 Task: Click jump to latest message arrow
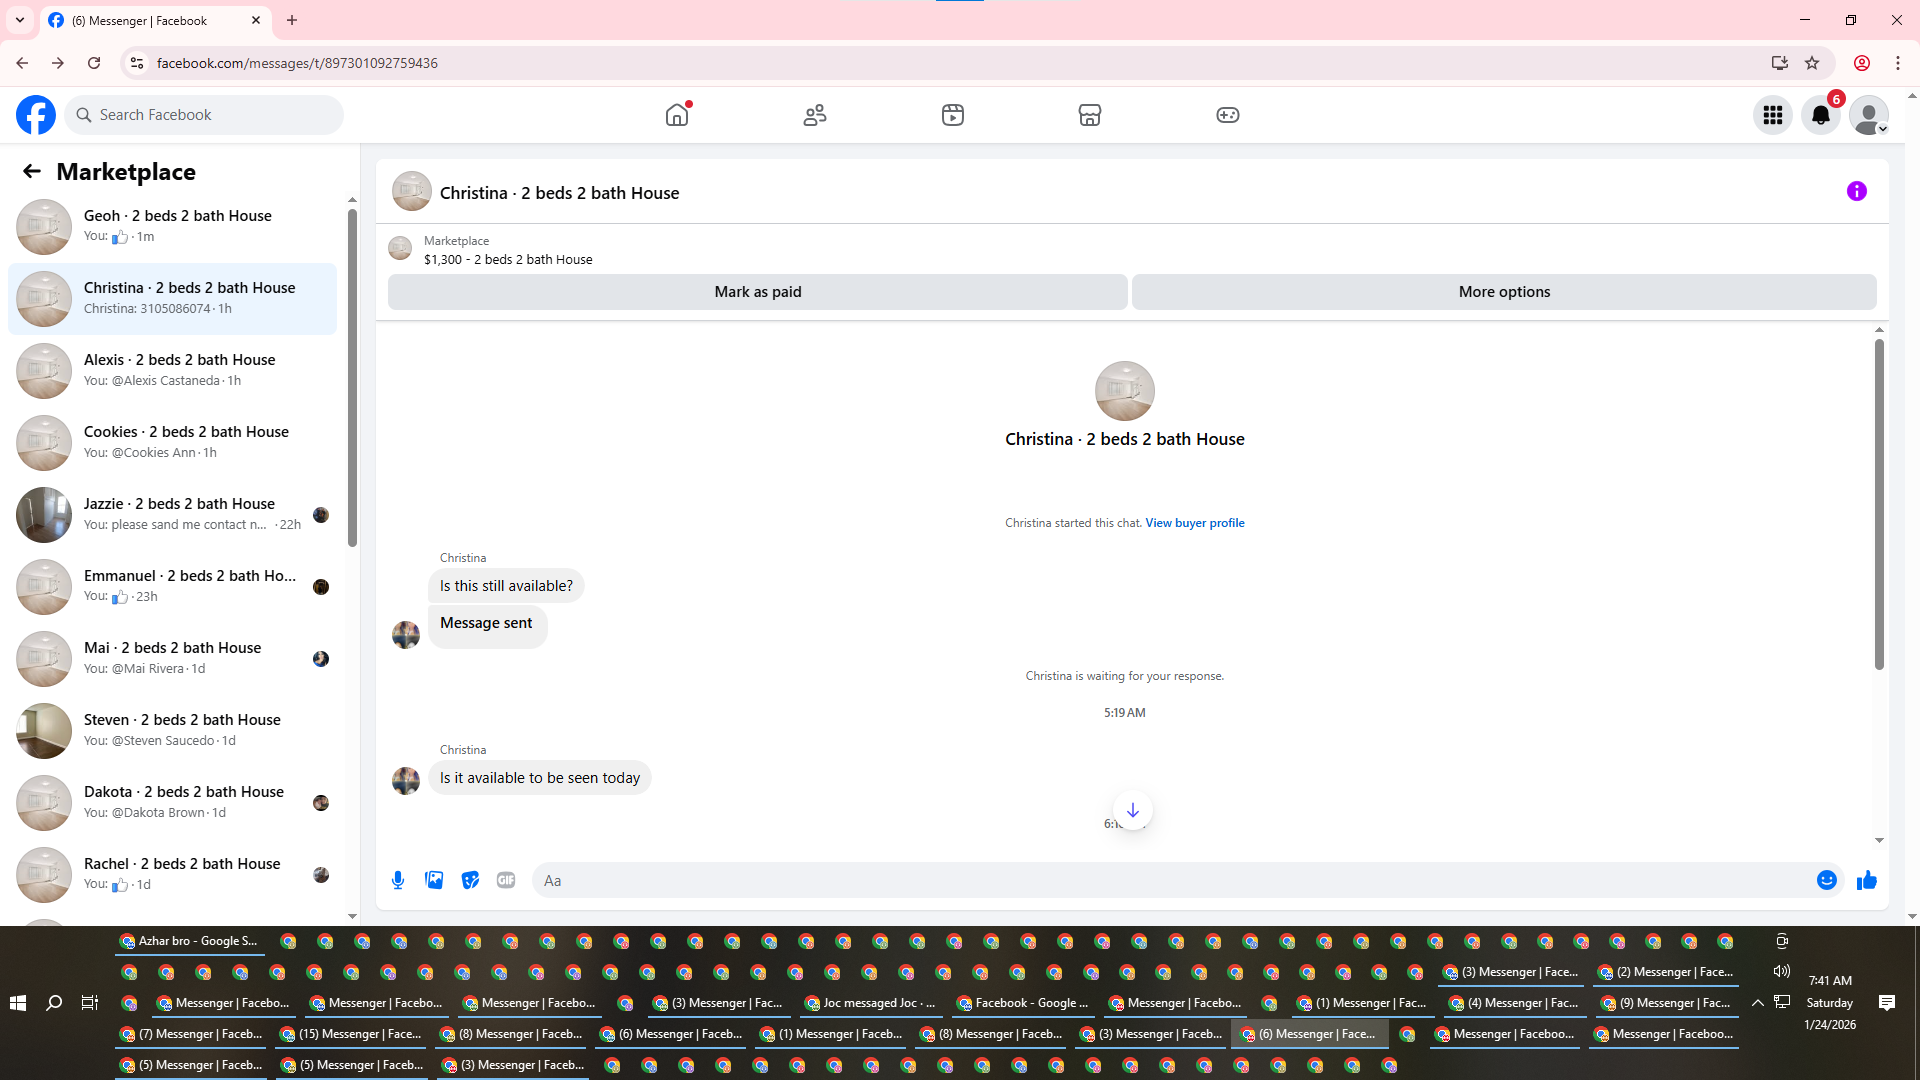pyautogui.click(x=1132, y=810)
